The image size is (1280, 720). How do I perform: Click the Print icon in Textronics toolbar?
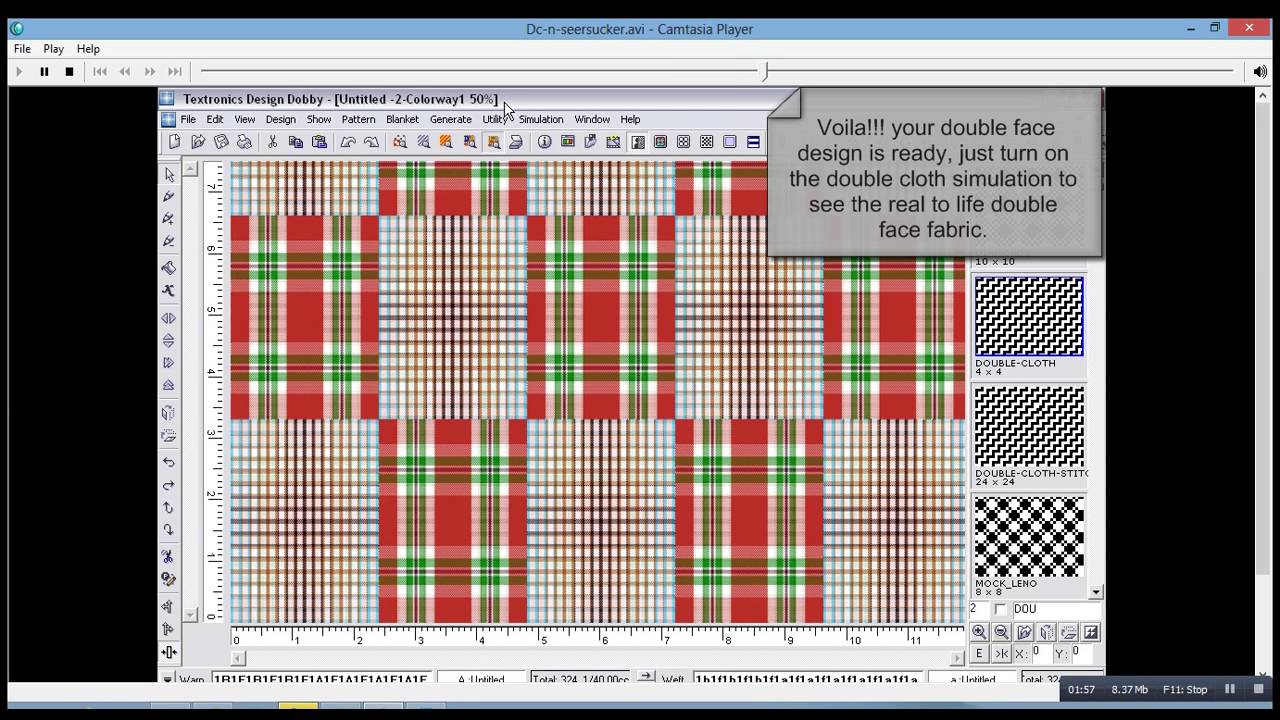coord(244,142)
